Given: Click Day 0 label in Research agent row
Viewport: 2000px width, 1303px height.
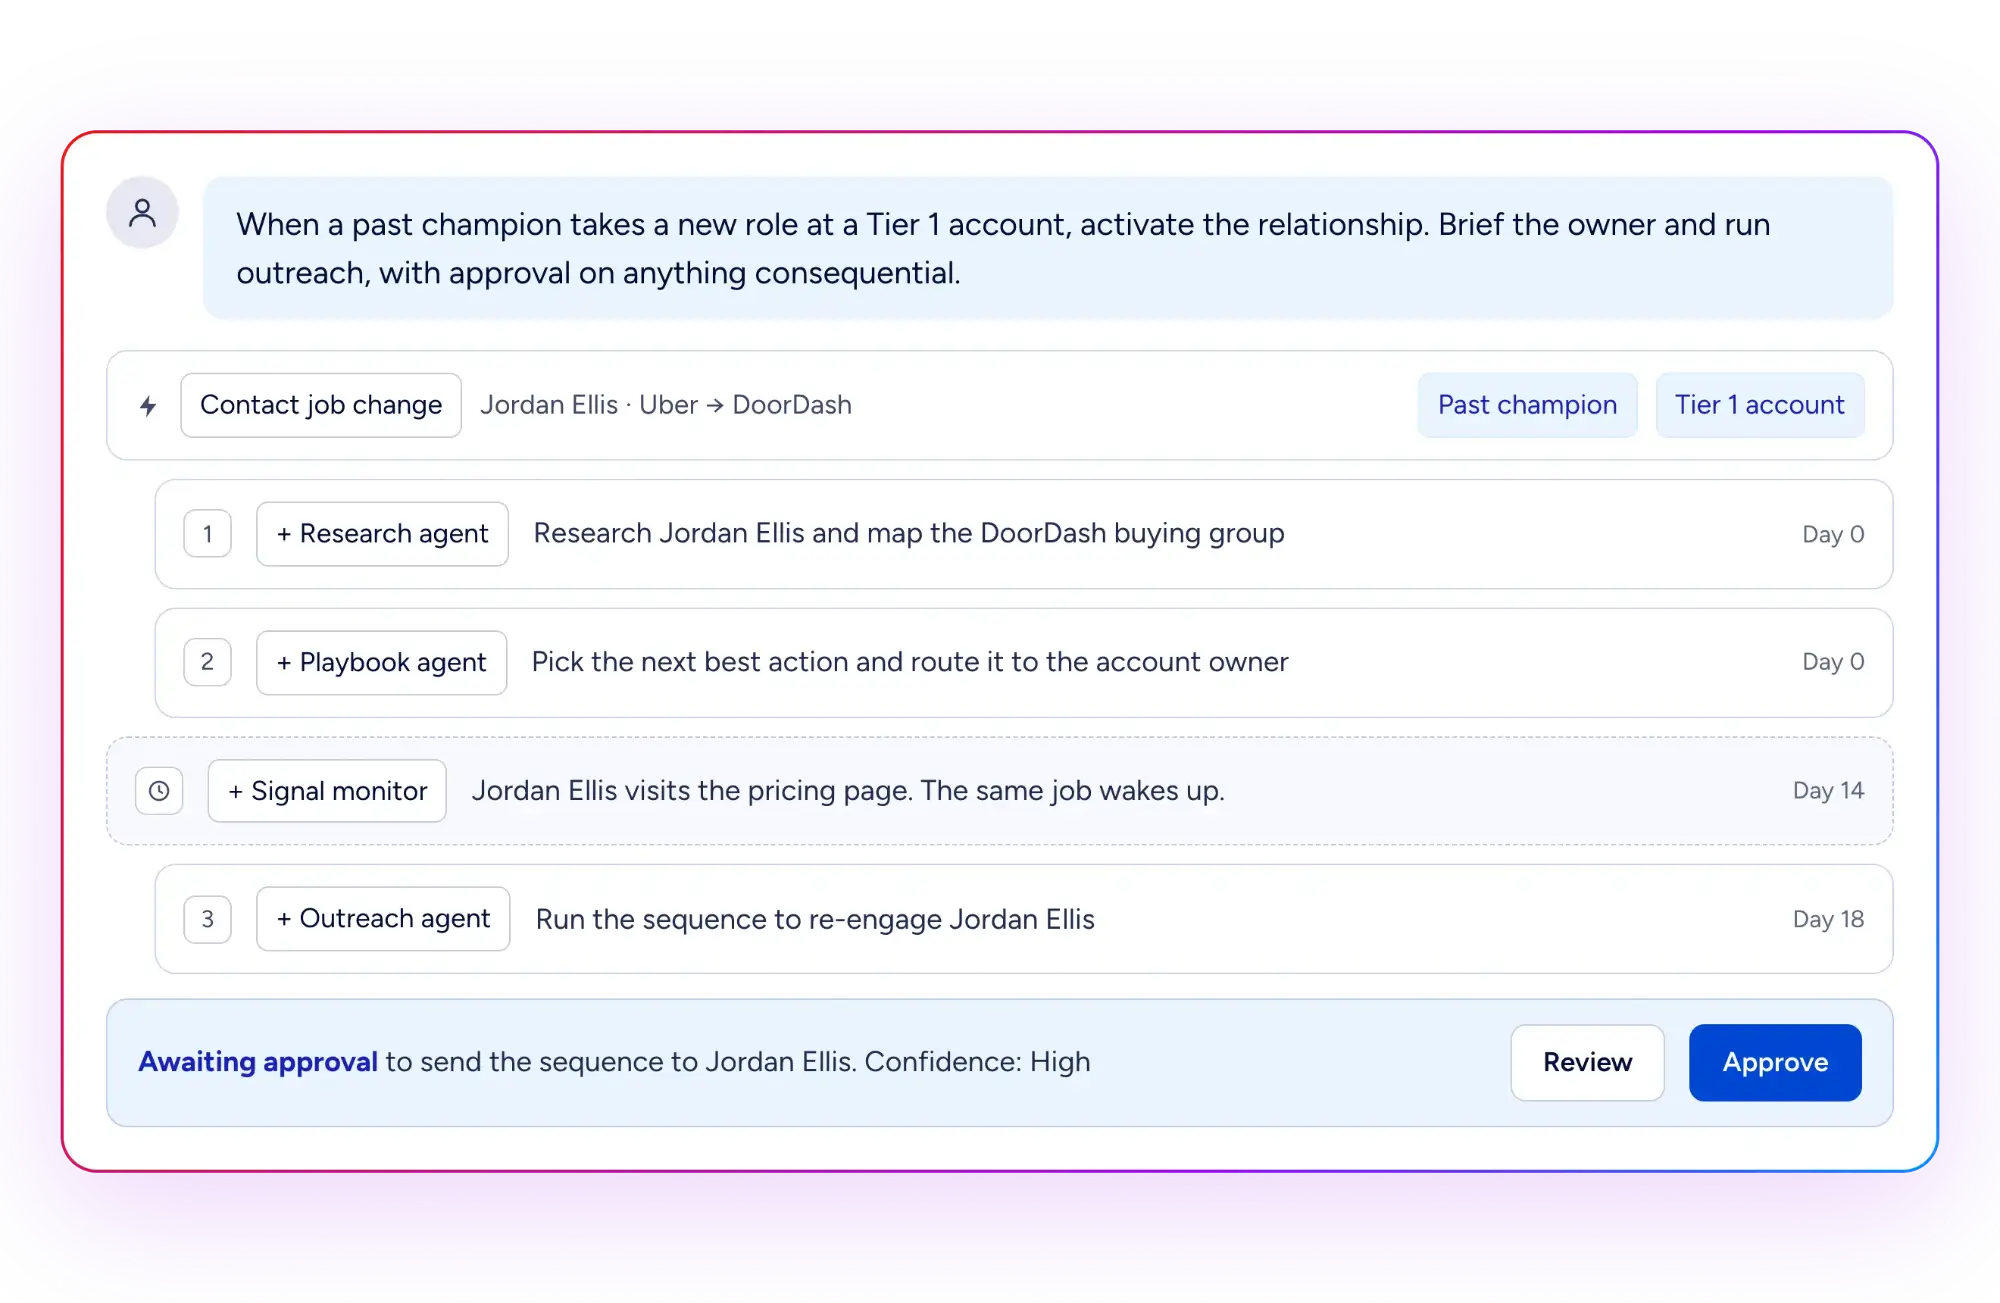Looking at the screenshot, I should point(1833,534).
